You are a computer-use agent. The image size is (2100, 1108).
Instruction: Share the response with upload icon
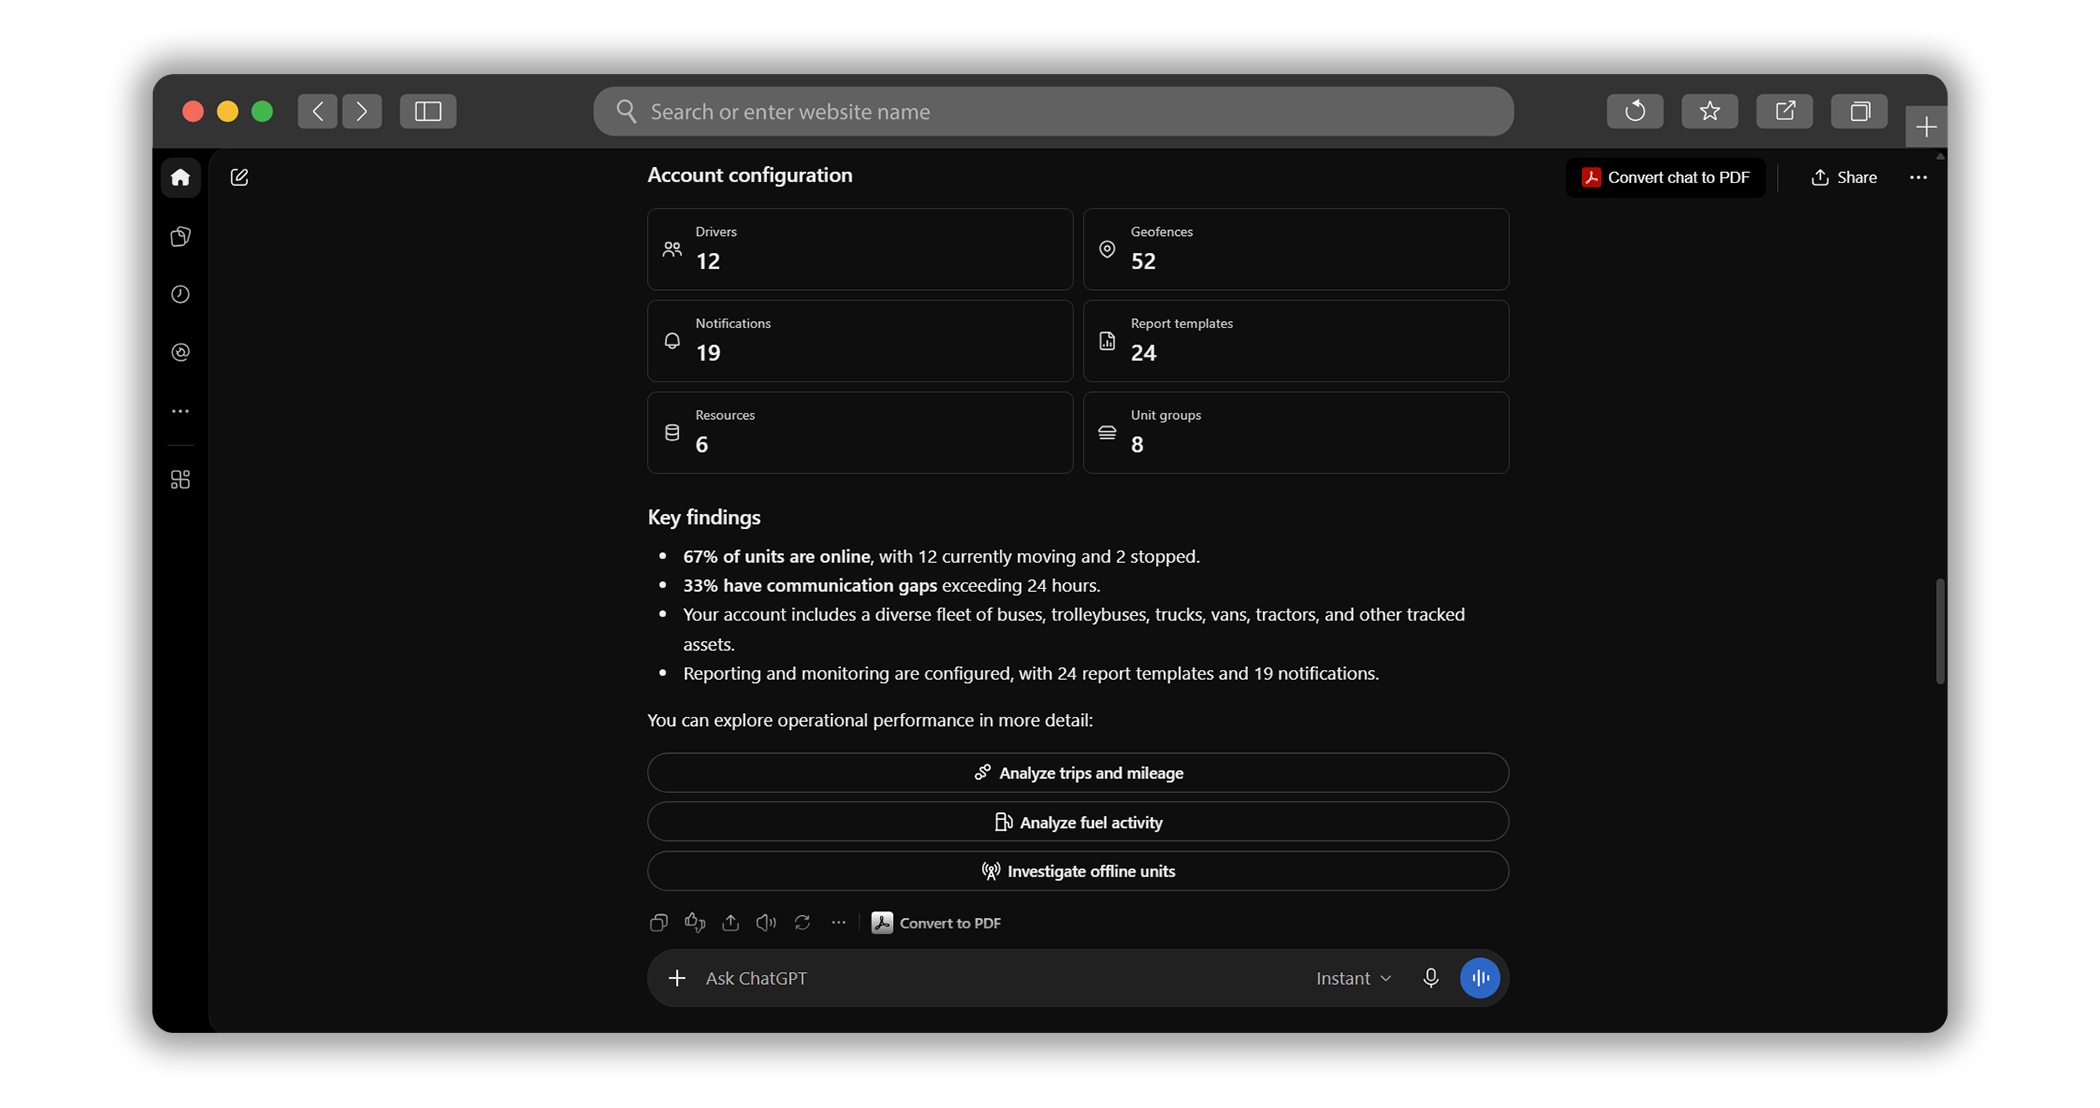point(731,922)
